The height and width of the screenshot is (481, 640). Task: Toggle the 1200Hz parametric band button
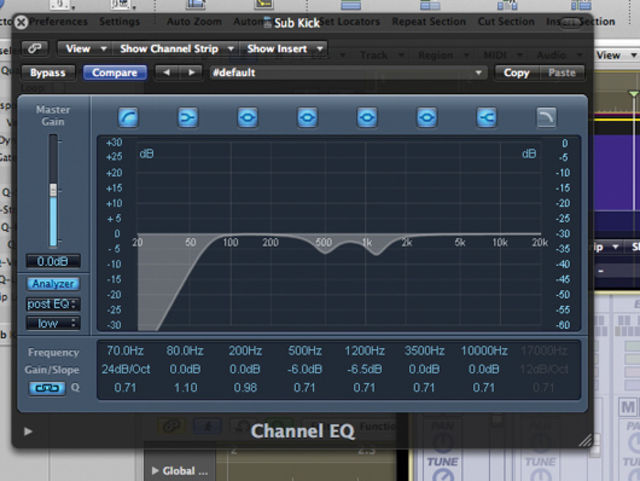(x=367, y=118)
